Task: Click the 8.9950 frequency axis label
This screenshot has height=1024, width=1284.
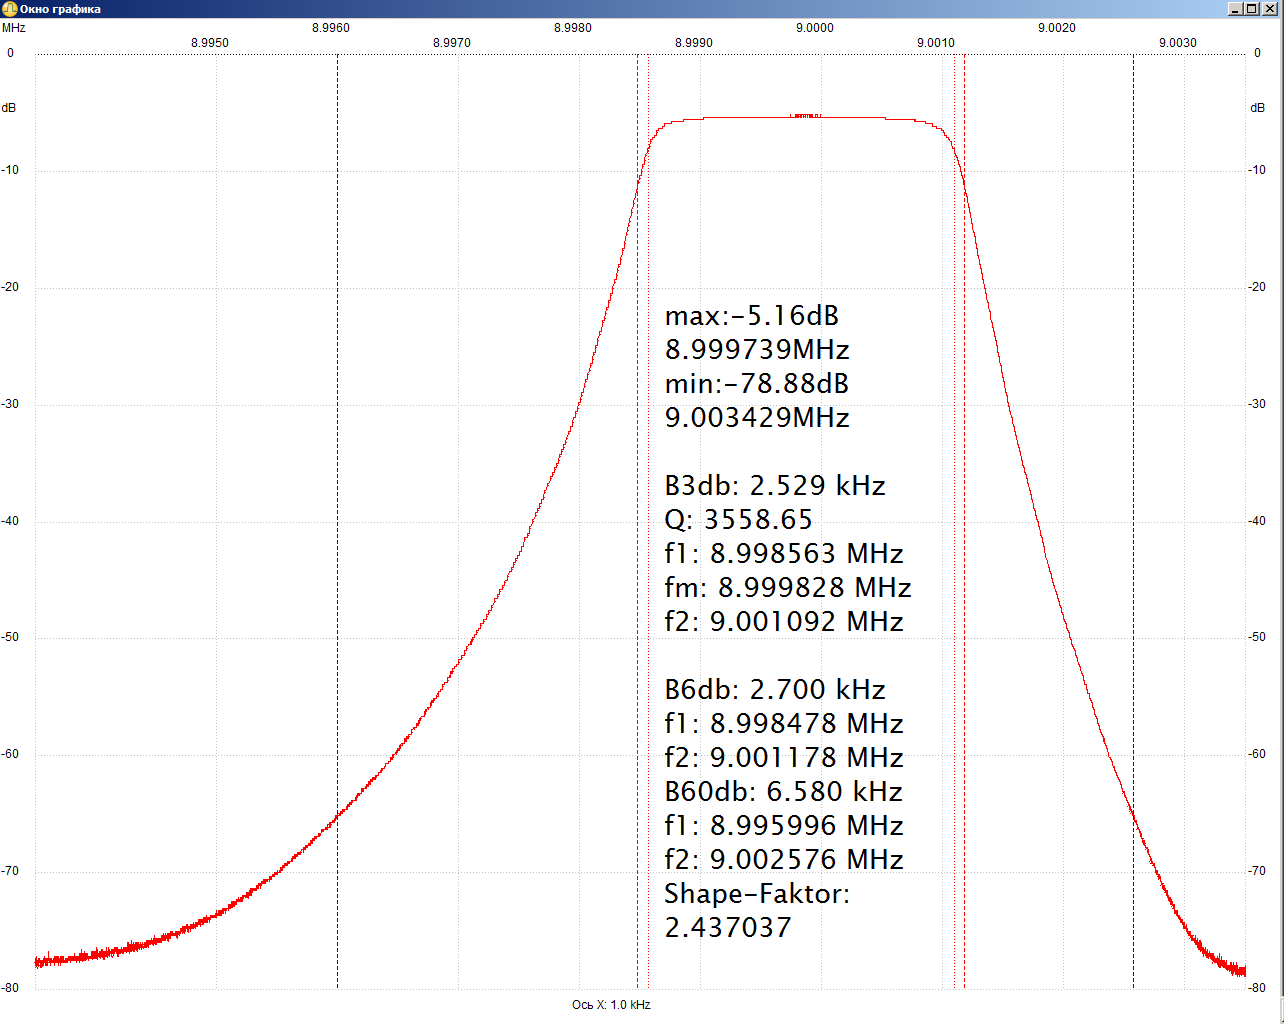Action: 210,43
